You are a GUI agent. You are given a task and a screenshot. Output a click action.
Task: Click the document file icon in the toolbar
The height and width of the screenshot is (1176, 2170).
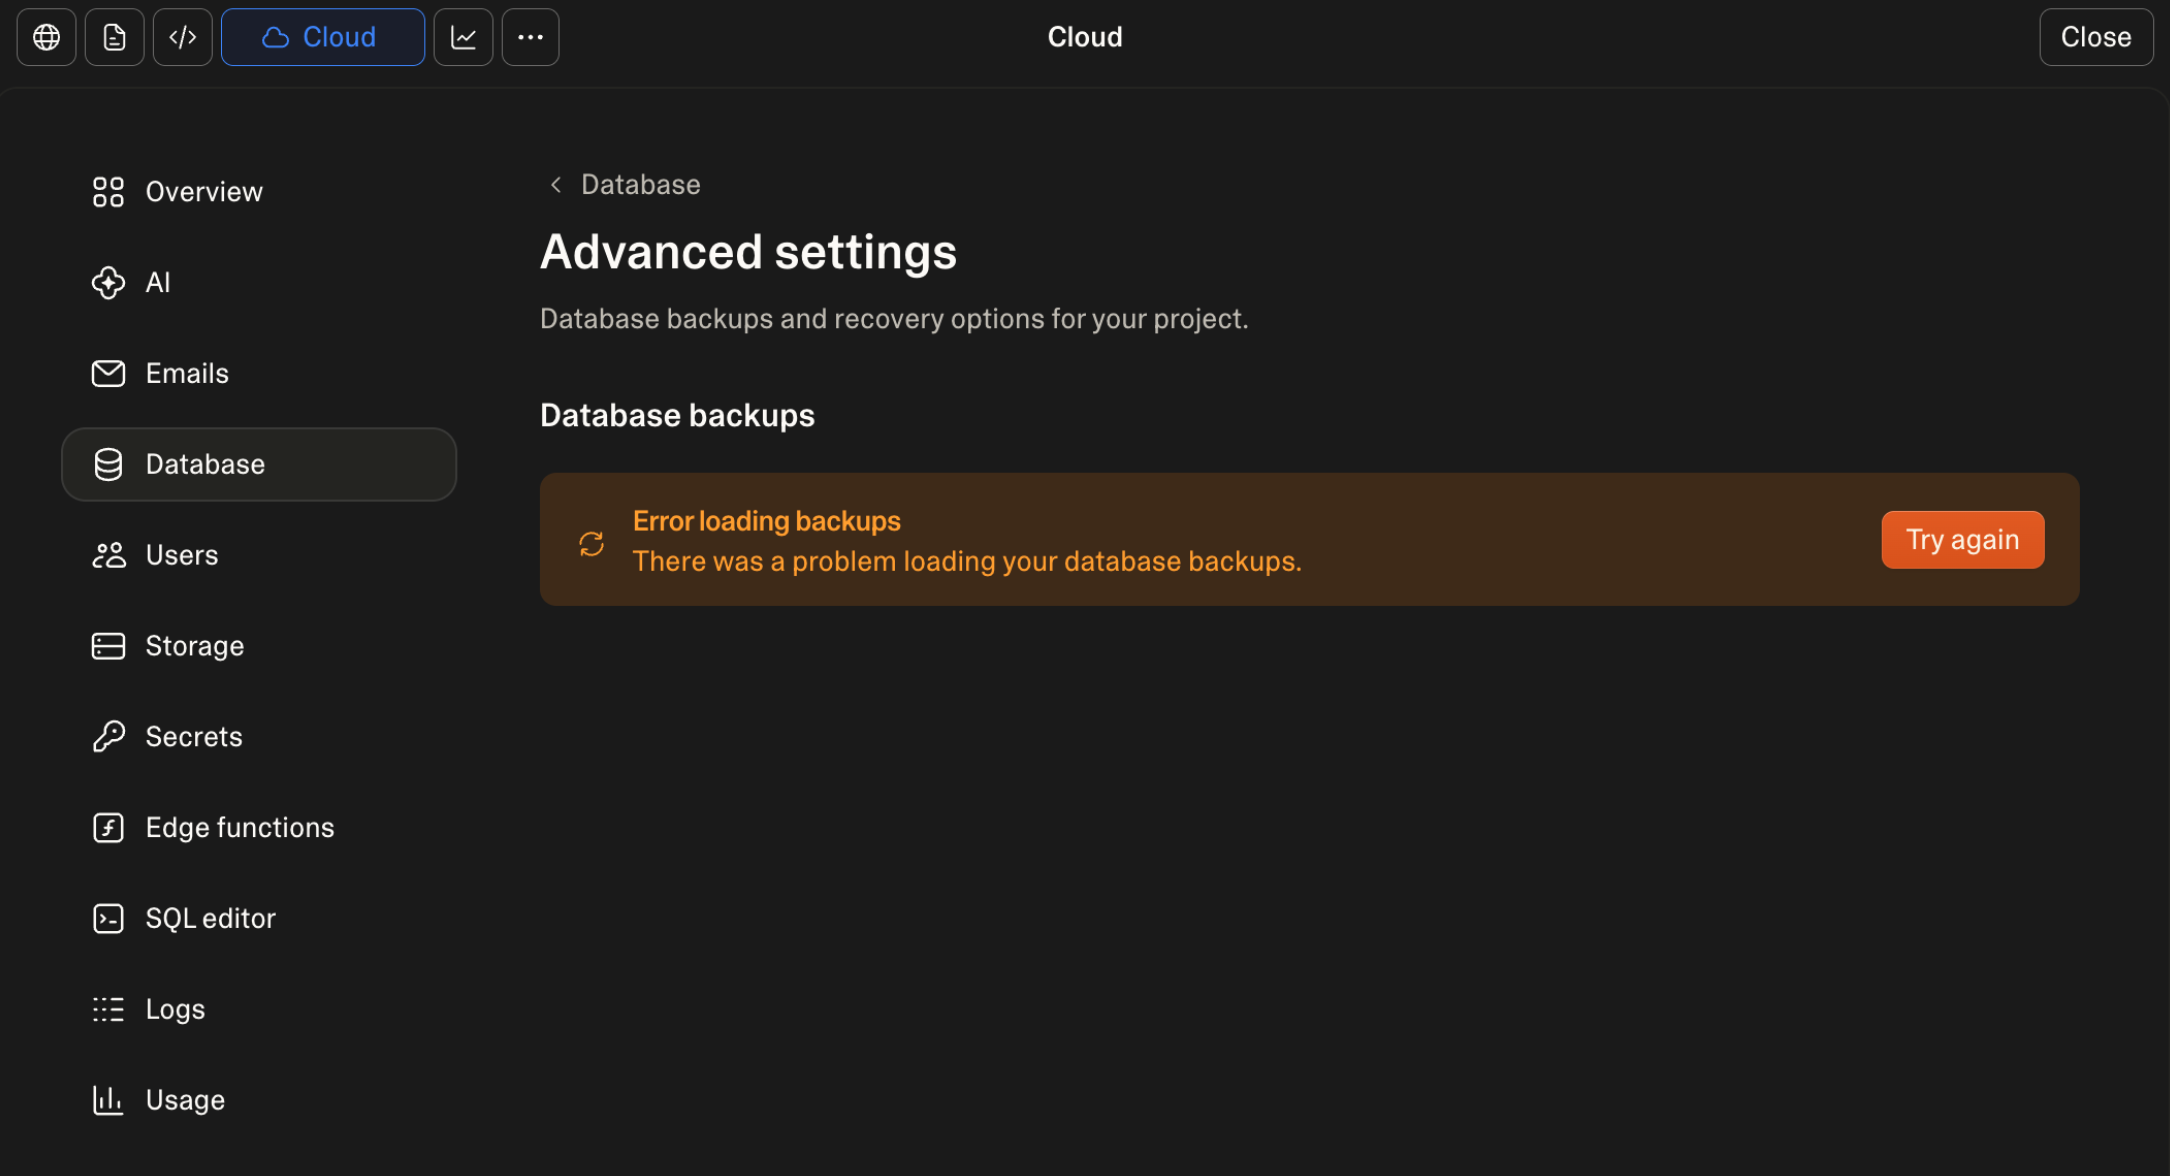tap(114, 37)
